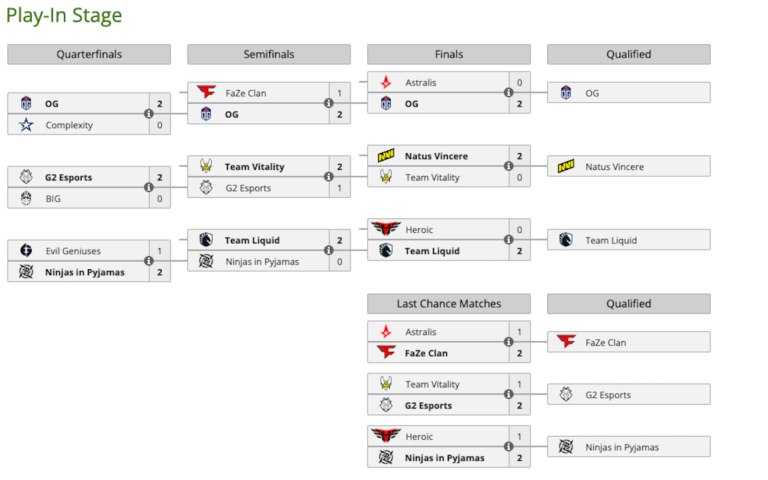The image size is (768, 480).
Task: Click Natus Vincere logo in Finals
Action: (x=386, y=156)
